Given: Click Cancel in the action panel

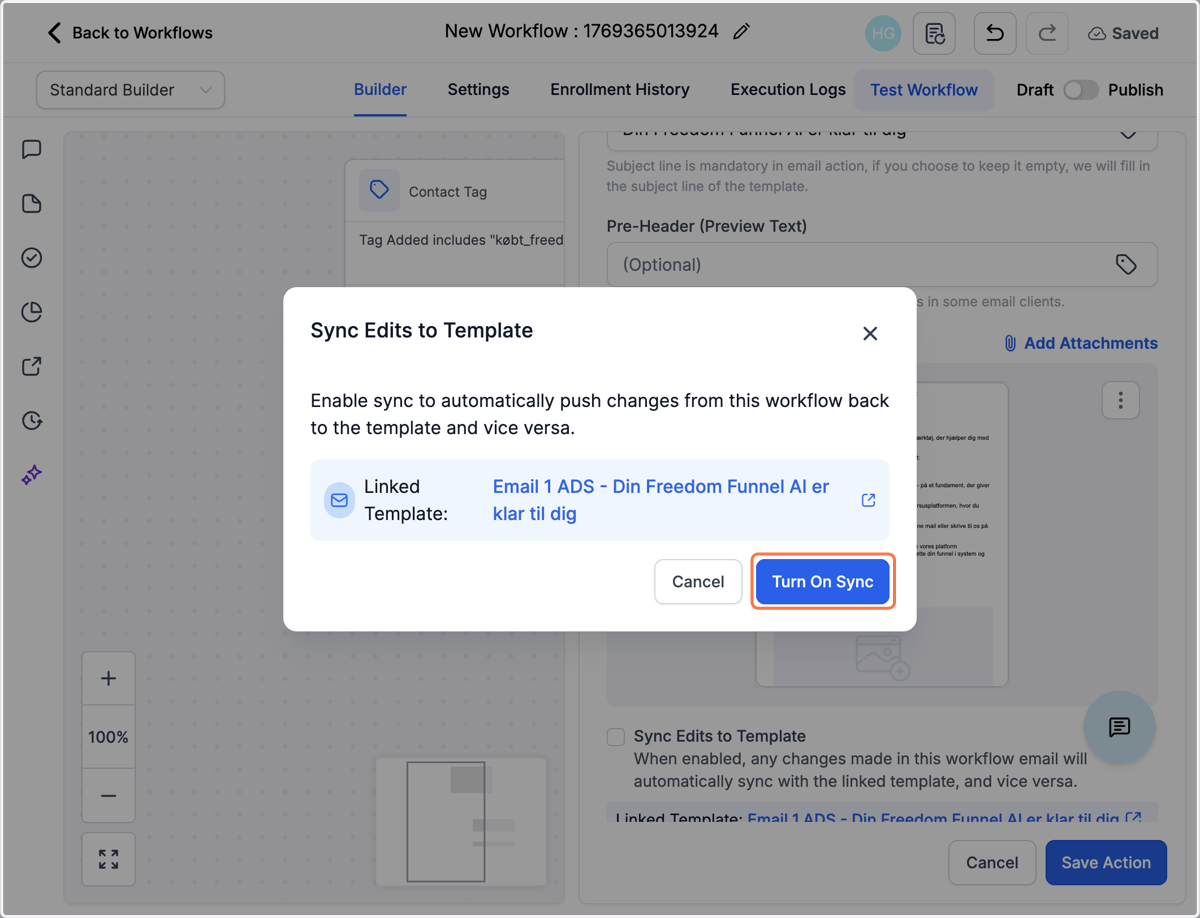Looking at the screenshot, I should (x=992, y=862).
